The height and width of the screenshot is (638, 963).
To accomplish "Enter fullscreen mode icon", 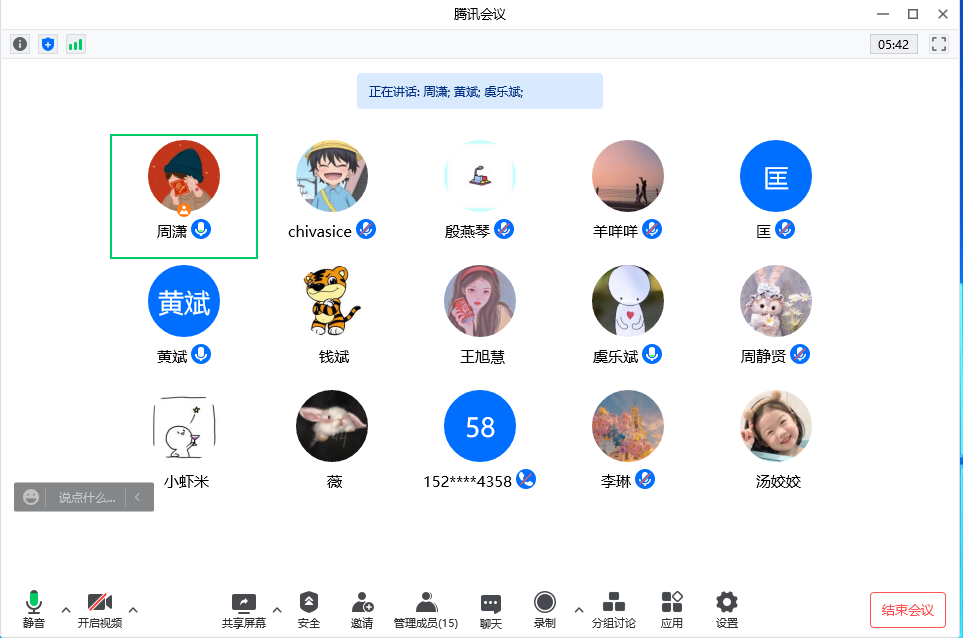I will tap(938, 44).
